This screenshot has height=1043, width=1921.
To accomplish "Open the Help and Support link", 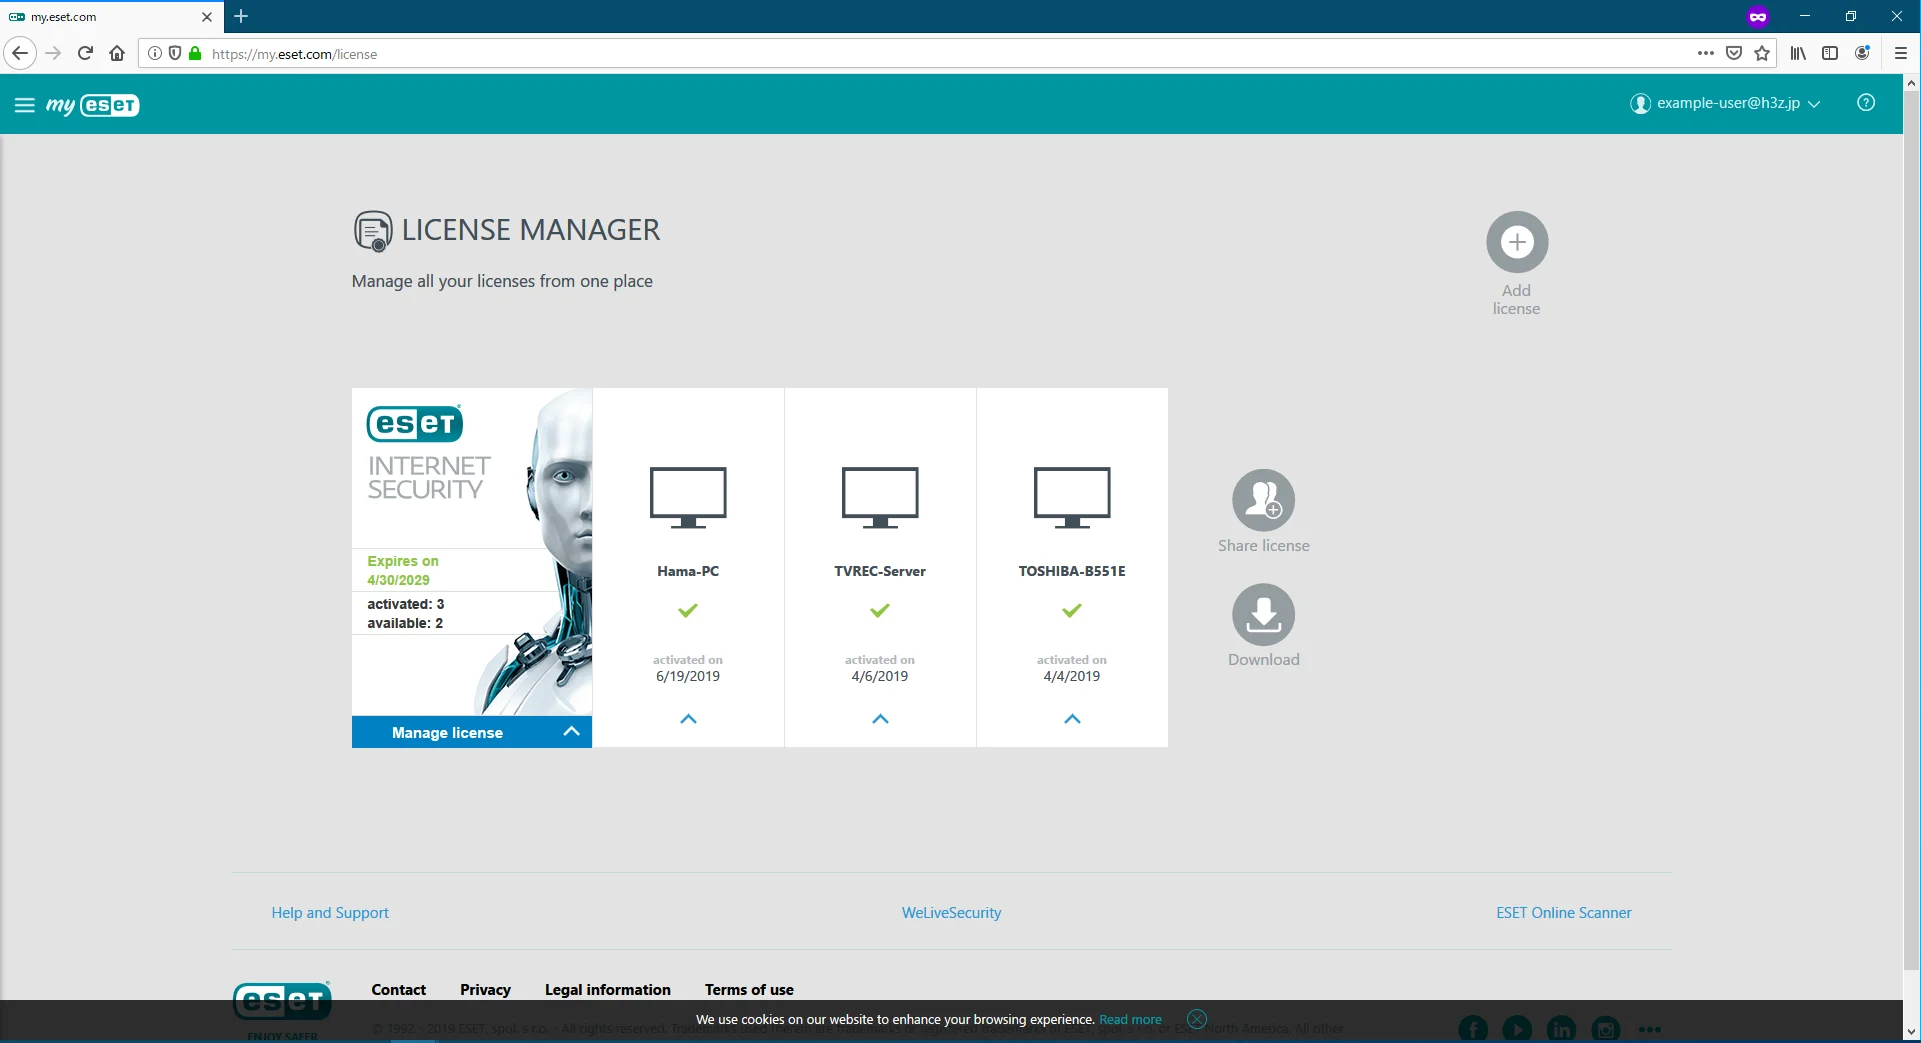I will coord(330,913).
